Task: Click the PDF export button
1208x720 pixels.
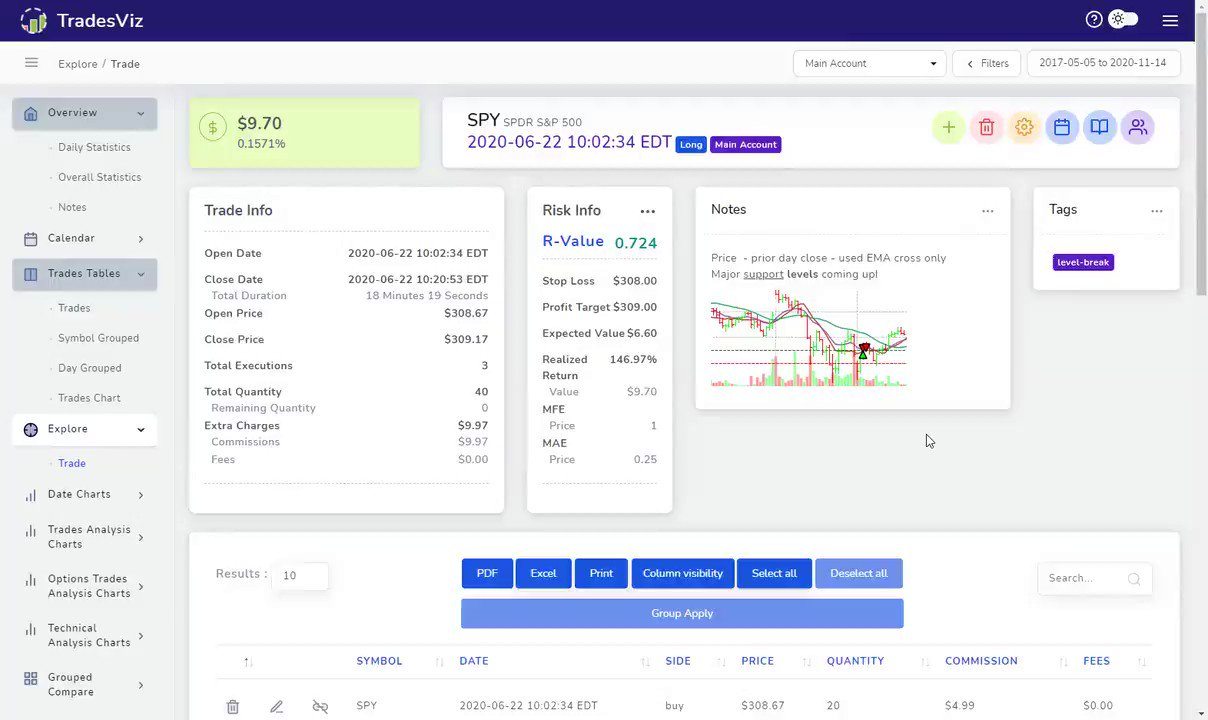Action: pos(487,573)
